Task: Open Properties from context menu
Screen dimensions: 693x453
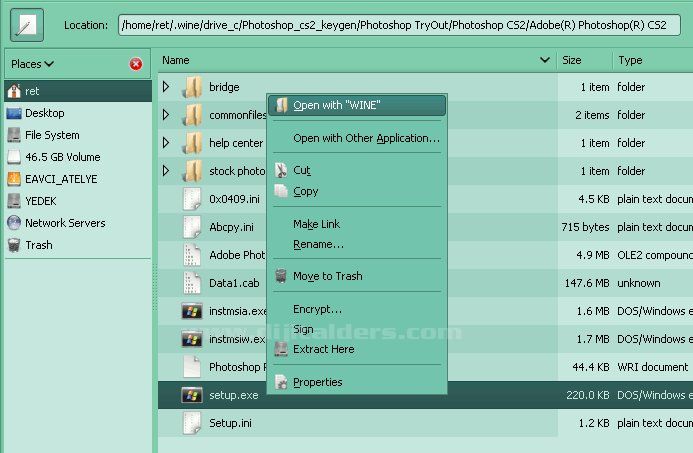Action: click(x=357, y=382)
